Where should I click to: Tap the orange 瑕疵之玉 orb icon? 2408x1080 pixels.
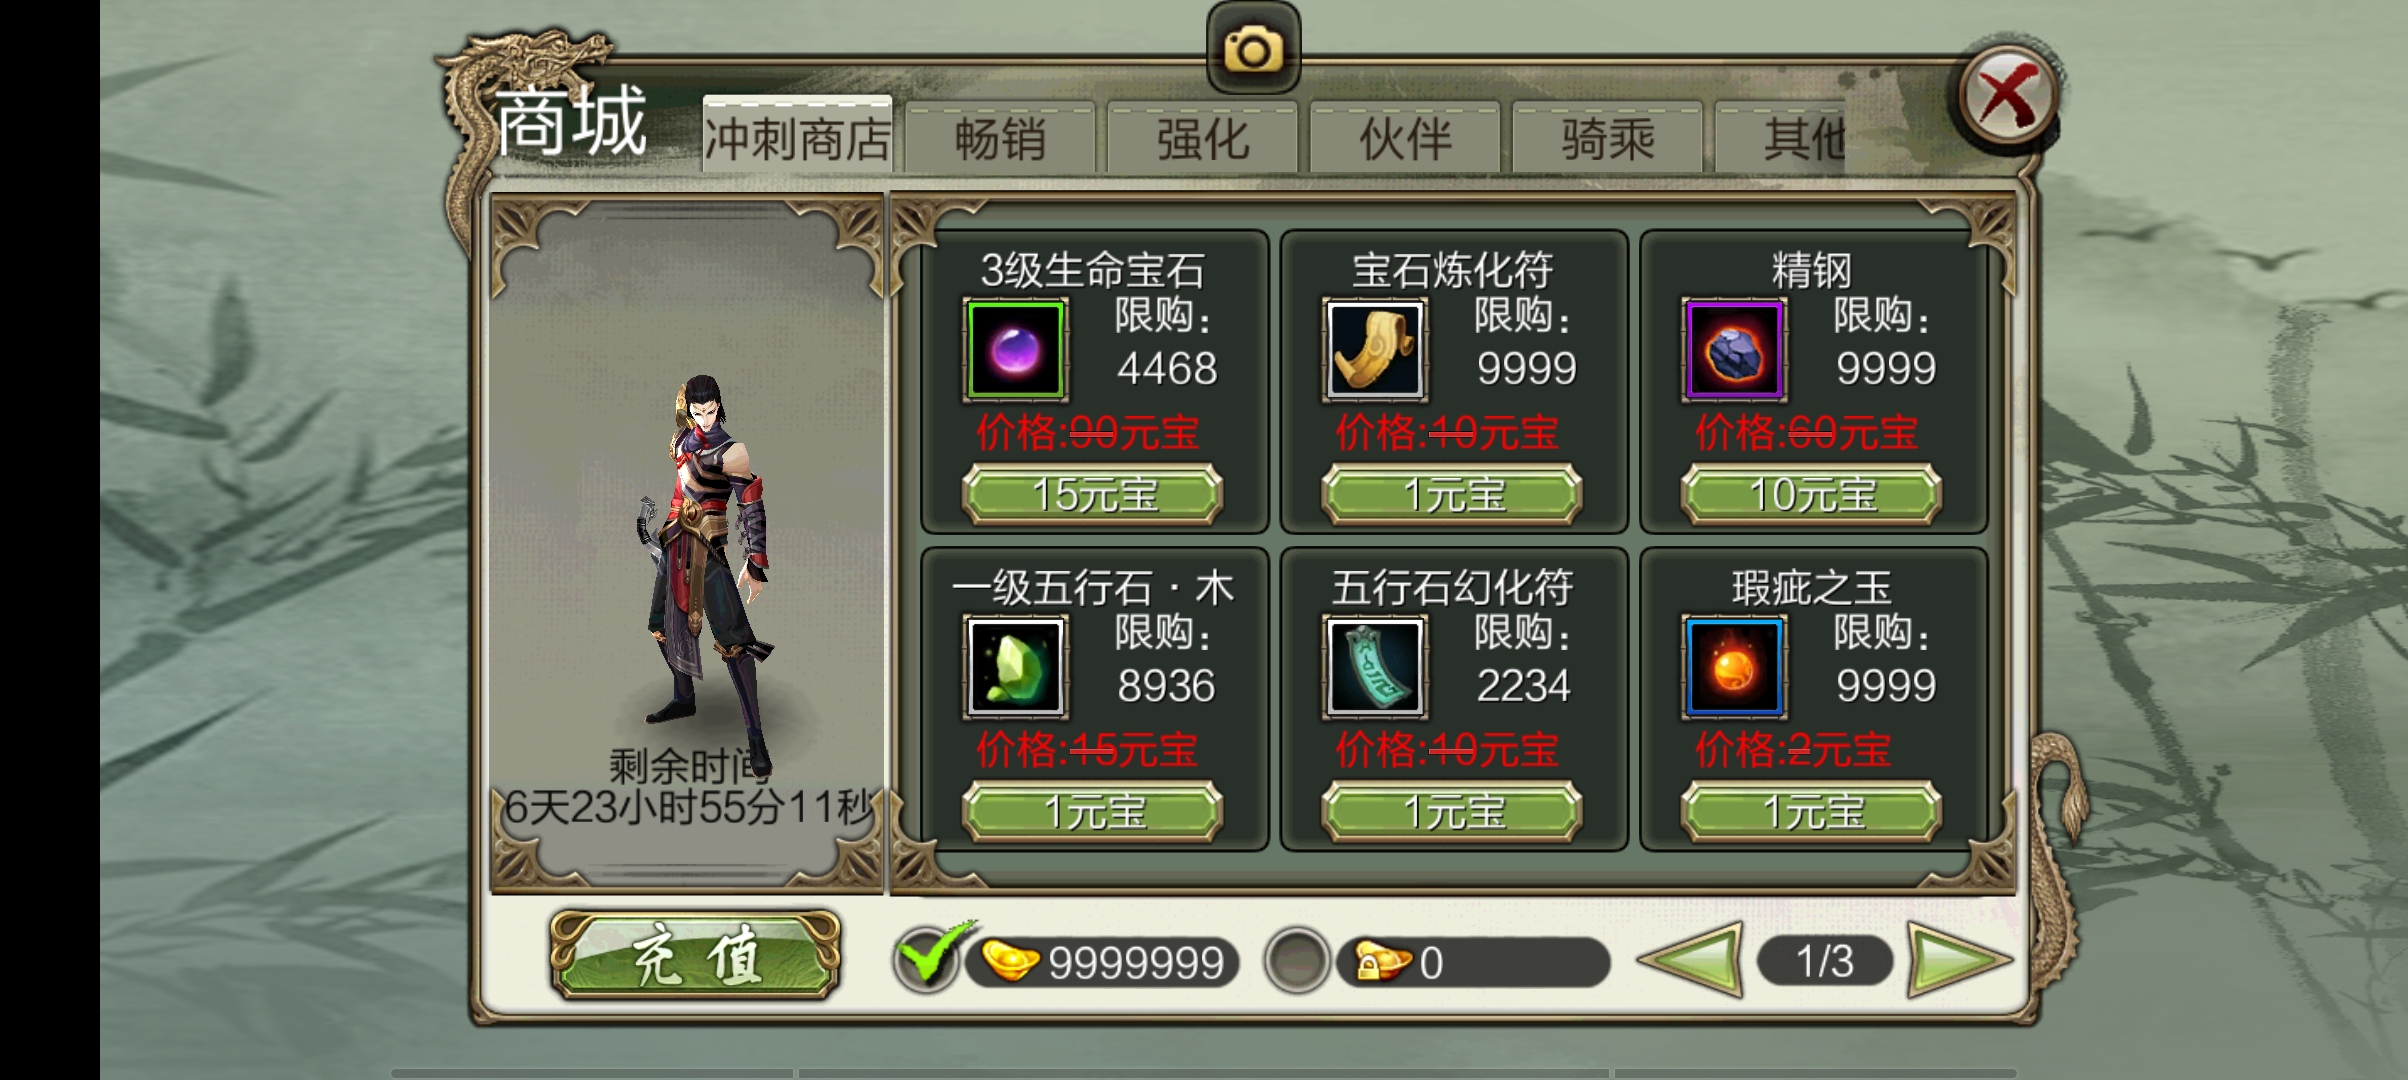pos(1734,667)
